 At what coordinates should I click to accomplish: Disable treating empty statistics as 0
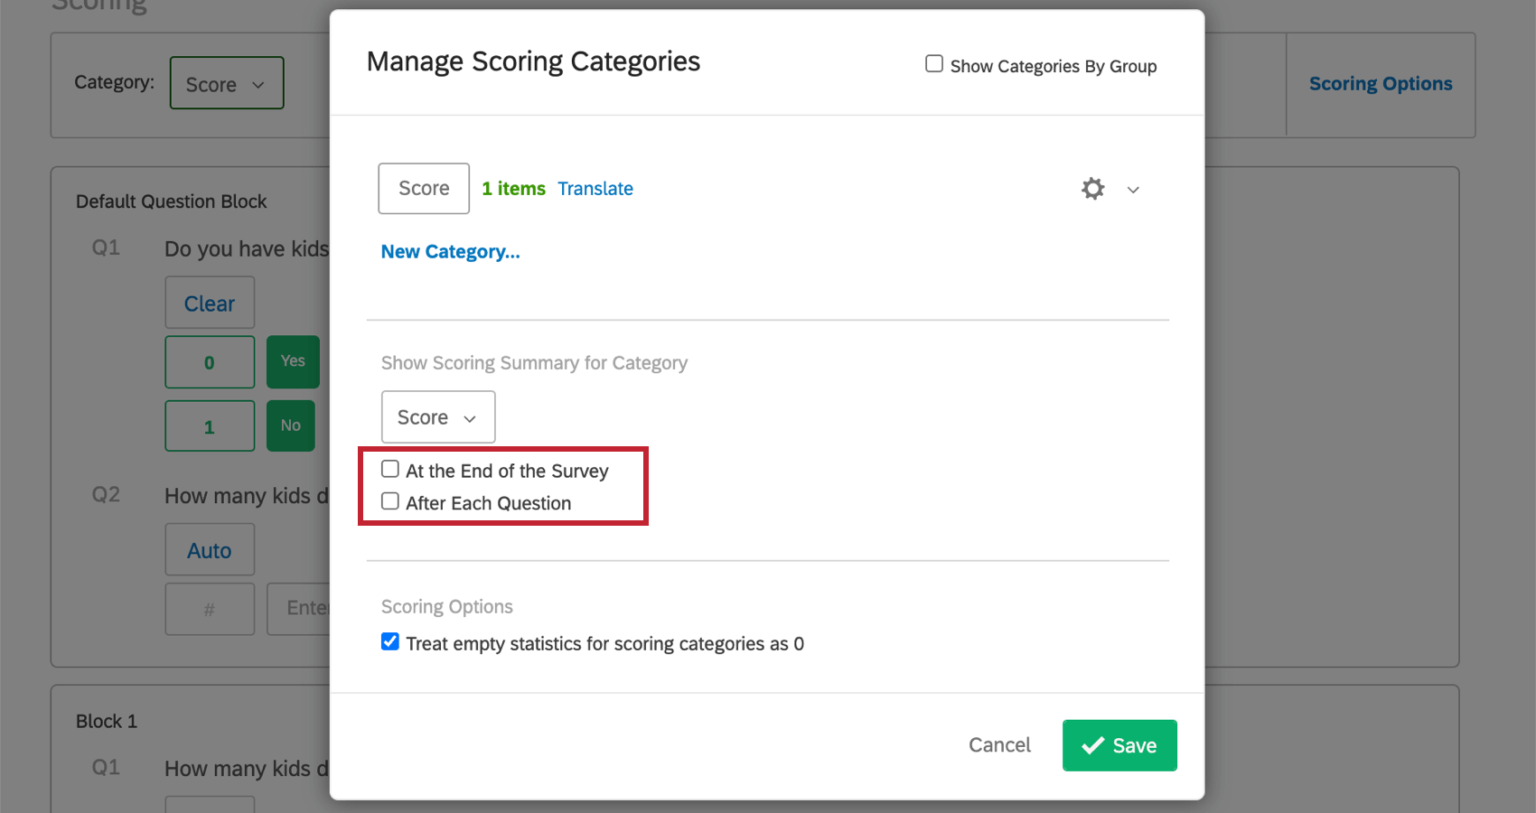389,641
